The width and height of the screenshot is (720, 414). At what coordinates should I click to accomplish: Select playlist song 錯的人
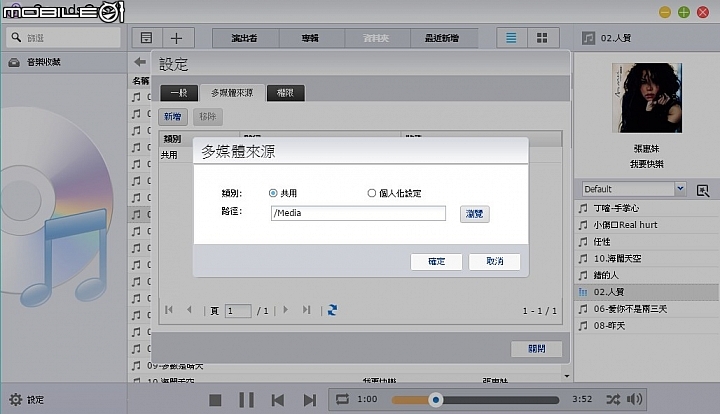(647, 275)
